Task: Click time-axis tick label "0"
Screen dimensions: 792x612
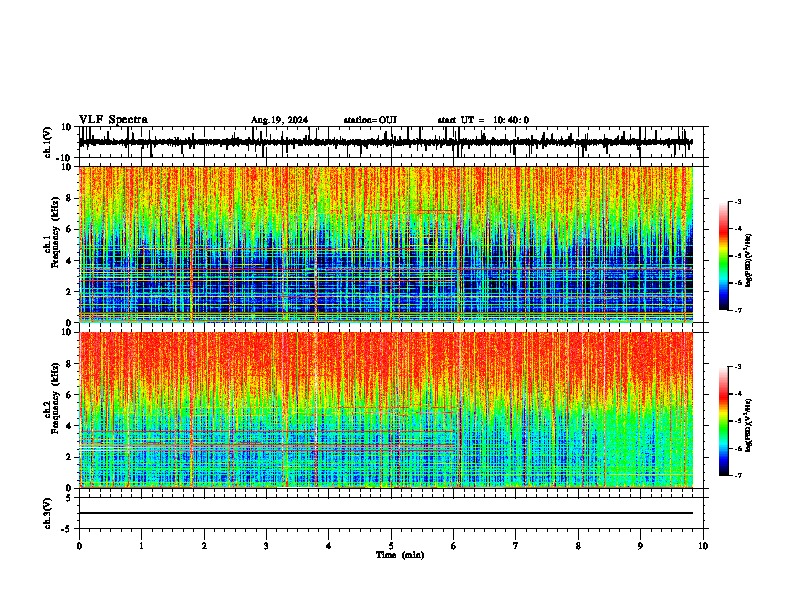Action: click(x=79, y=546)
